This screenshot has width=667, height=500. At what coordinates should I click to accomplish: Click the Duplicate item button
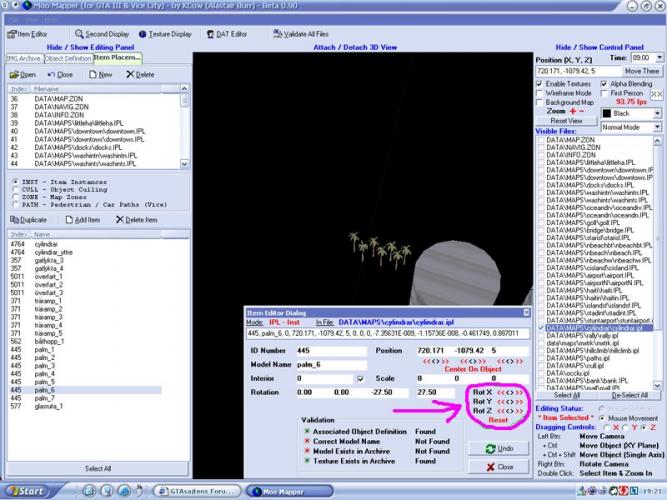(28, 219)
